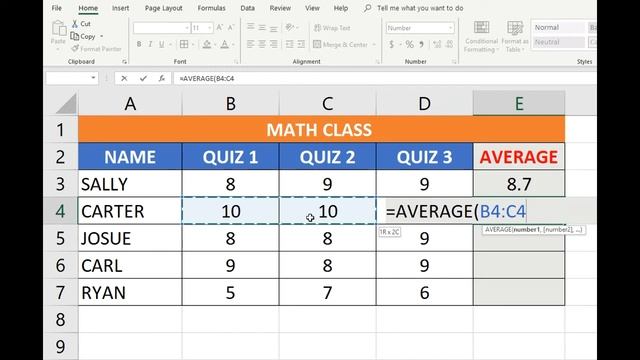
Task: Toggle Align Right
Action: point(273,44)
